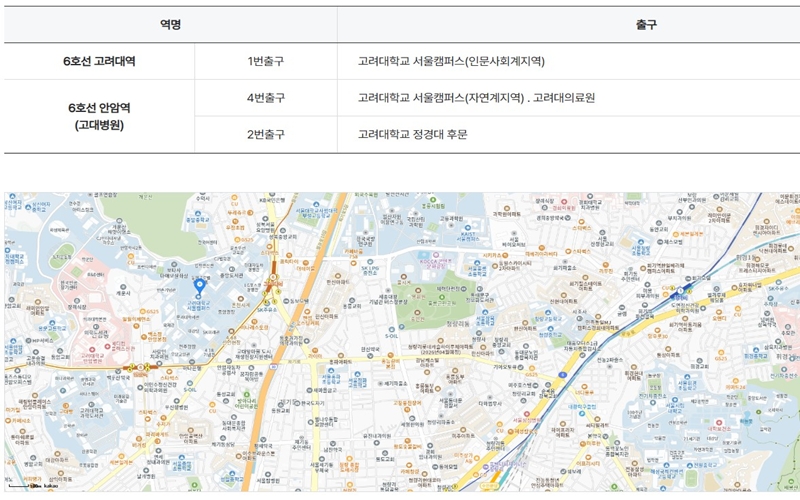Click 고려대학교 서울캠퍼스(인문사회계지역) exit description

point(451,61)
